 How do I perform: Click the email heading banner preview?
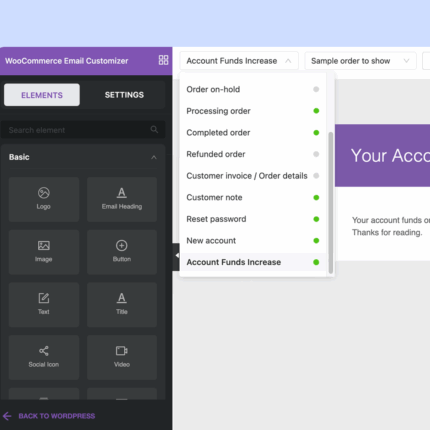click(x=382, y=155)
